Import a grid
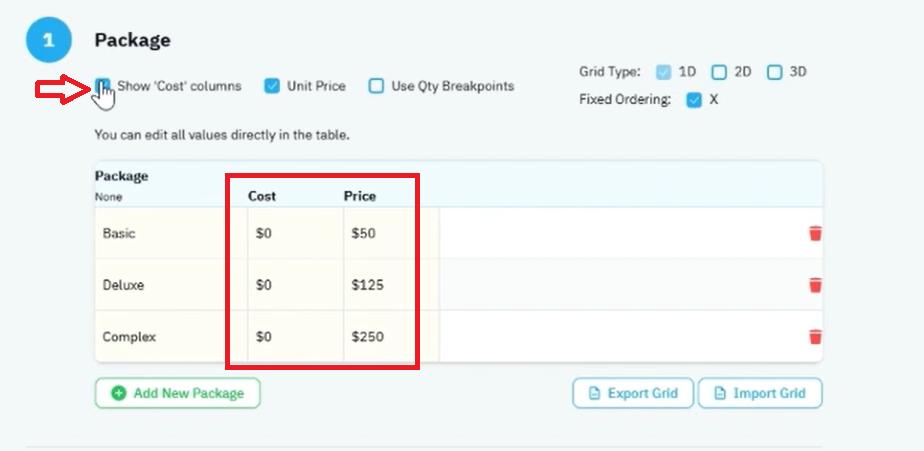 [x=760, y=393]
